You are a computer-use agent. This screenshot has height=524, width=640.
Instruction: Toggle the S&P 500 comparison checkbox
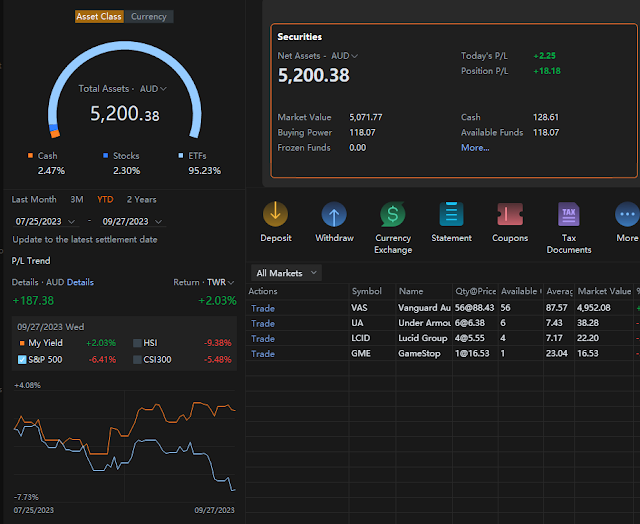[22, 360]
